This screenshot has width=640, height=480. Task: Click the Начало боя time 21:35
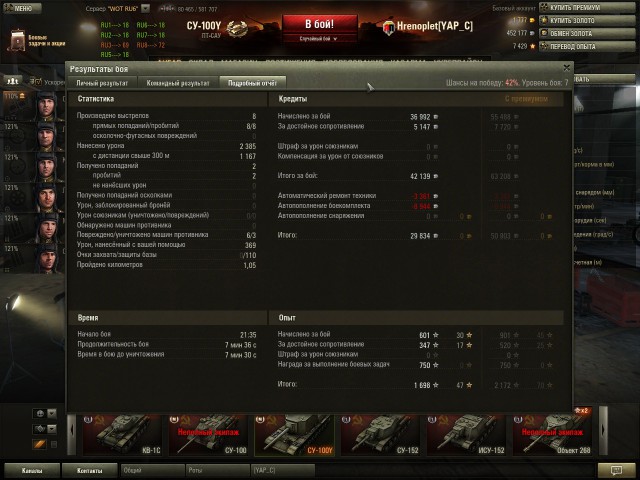pyautogui.click(x=248, y=335)
